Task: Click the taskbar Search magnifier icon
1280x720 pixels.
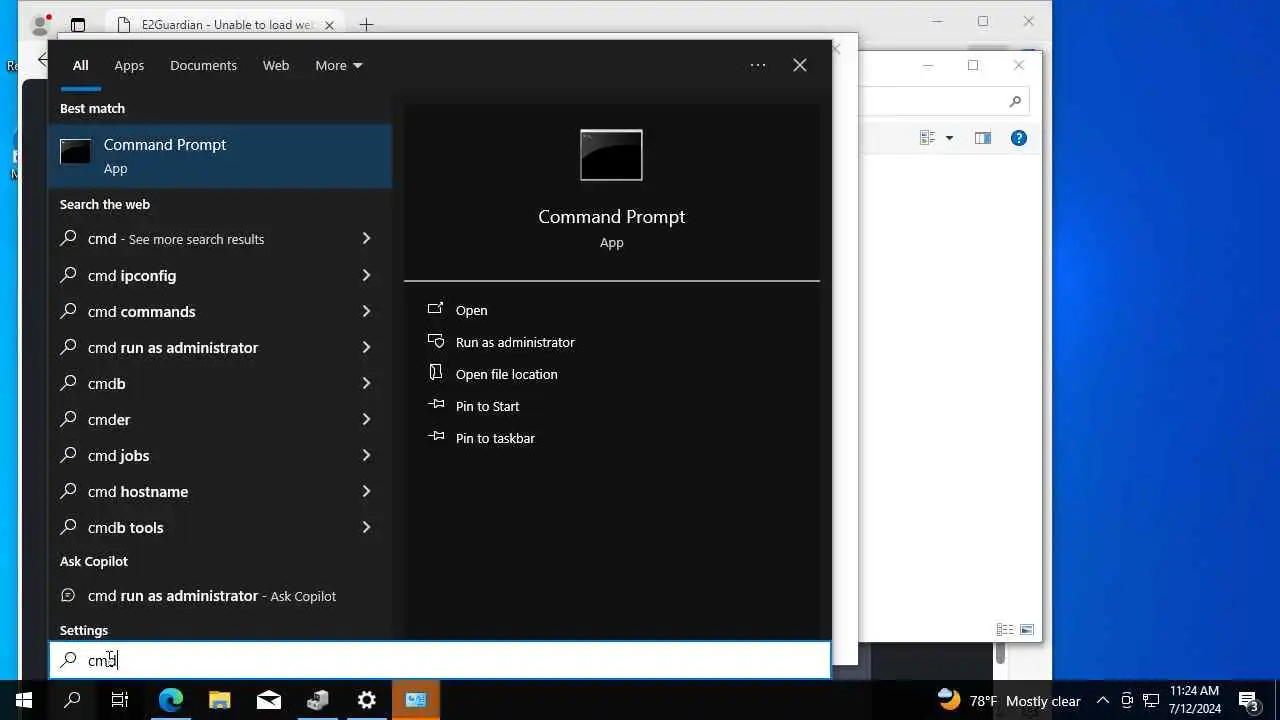Action: coord(72,700)
